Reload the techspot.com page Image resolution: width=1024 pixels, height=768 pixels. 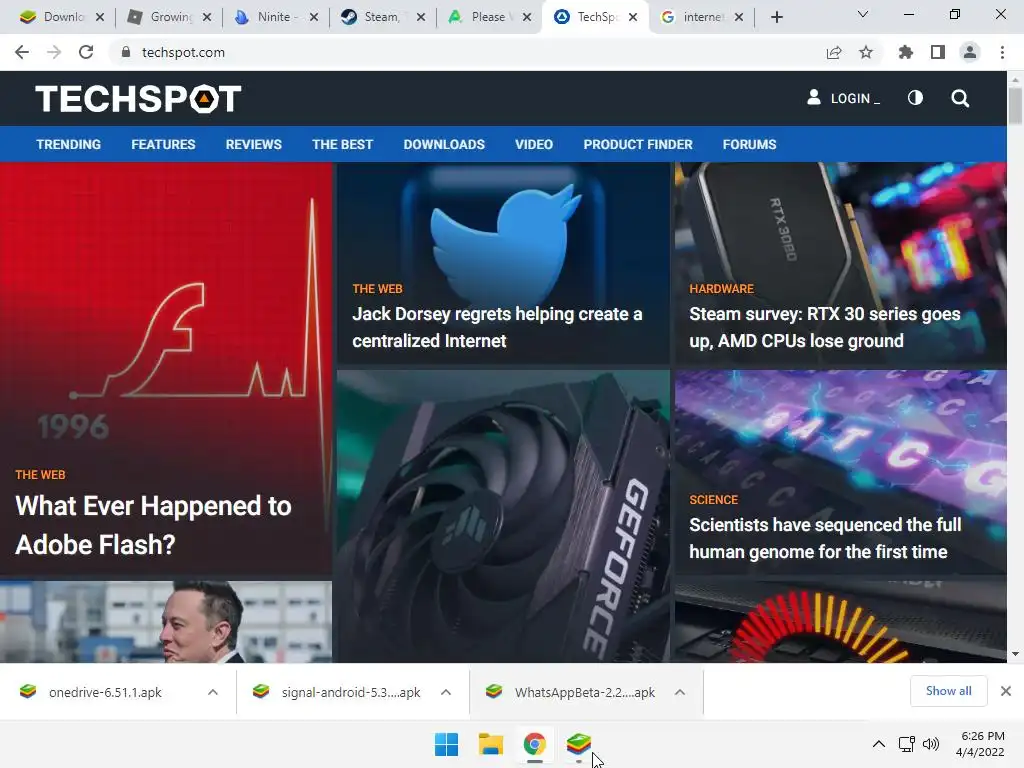click(86, 52)
